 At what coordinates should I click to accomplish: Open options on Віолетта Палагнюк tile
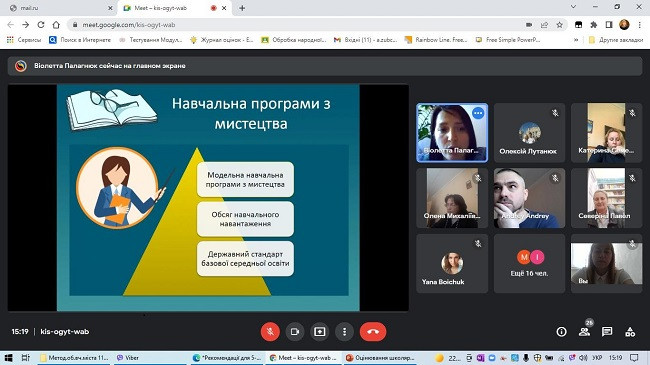point(478,113)
